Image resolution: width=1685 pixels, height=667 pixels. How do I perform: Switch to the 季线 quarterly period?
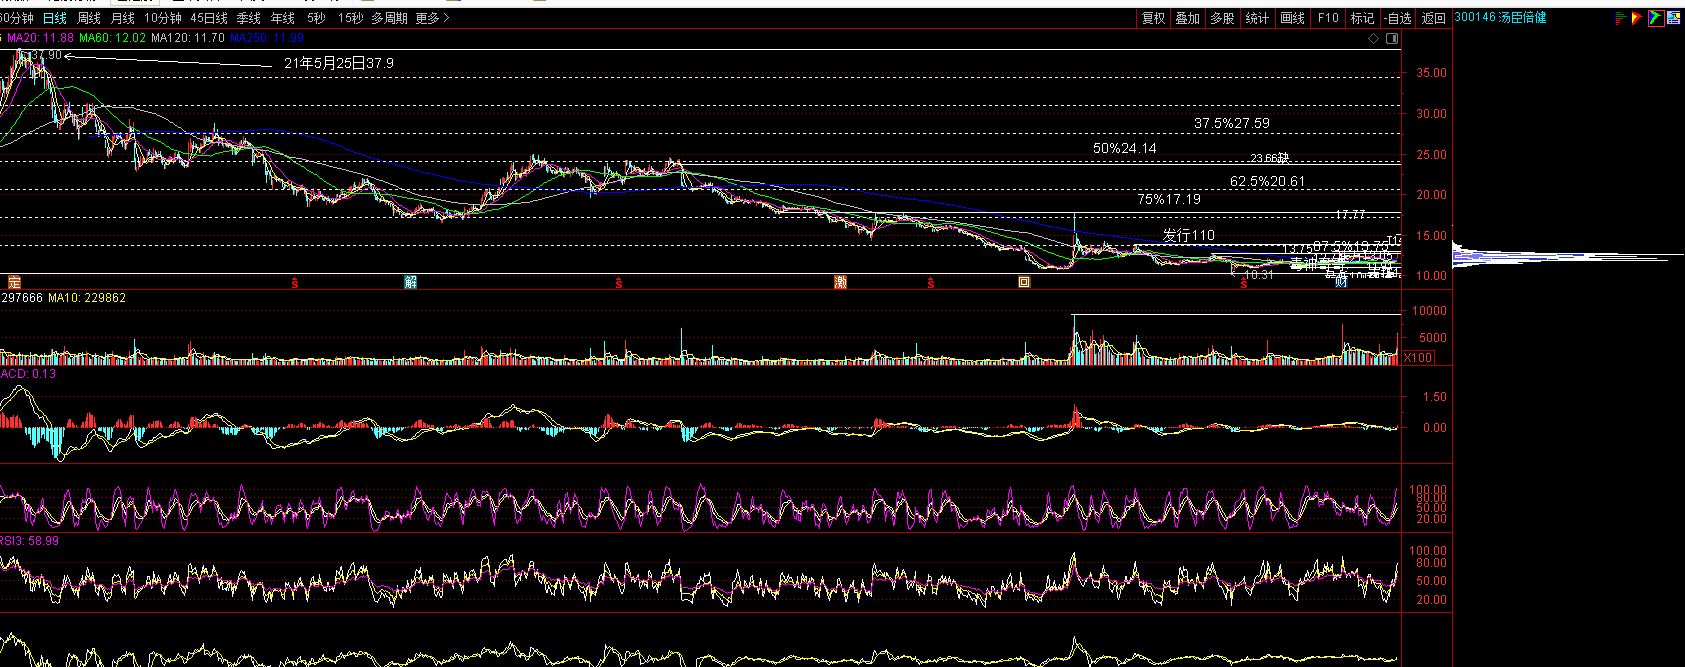pyautogui.click(x=249, y=18)
